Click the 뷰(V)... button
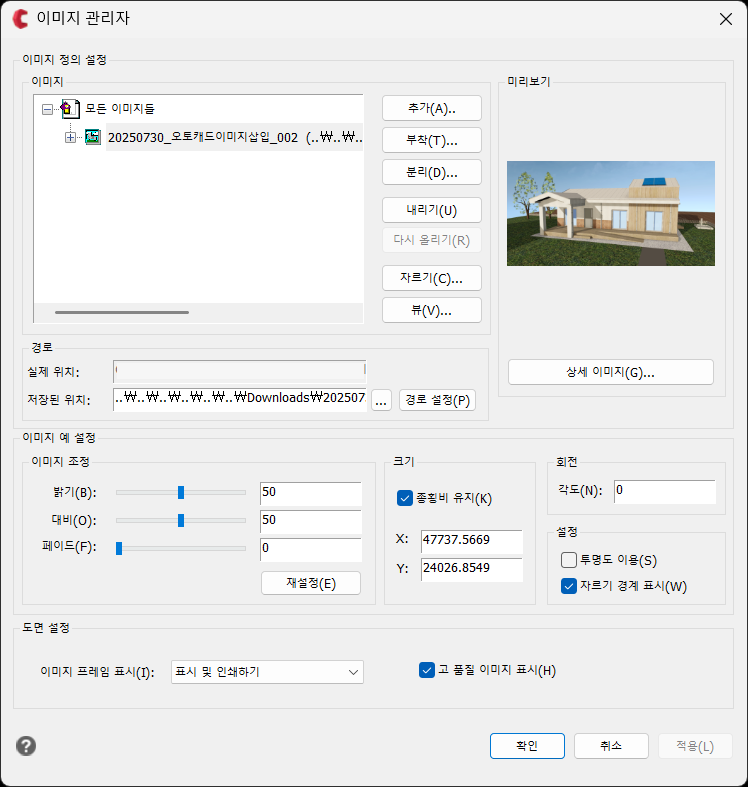 [x=432, y=310]
